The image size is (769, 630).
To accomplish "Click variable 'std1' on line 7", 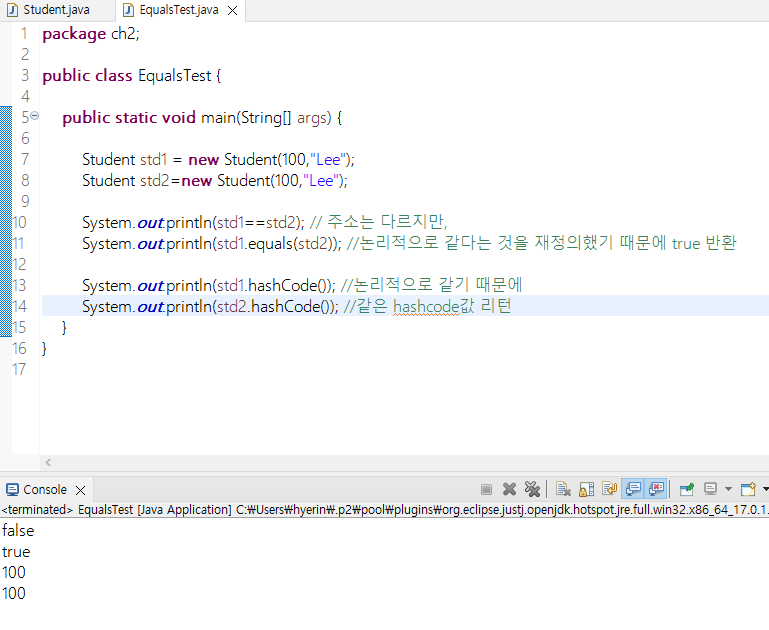I will pos(154,159).
